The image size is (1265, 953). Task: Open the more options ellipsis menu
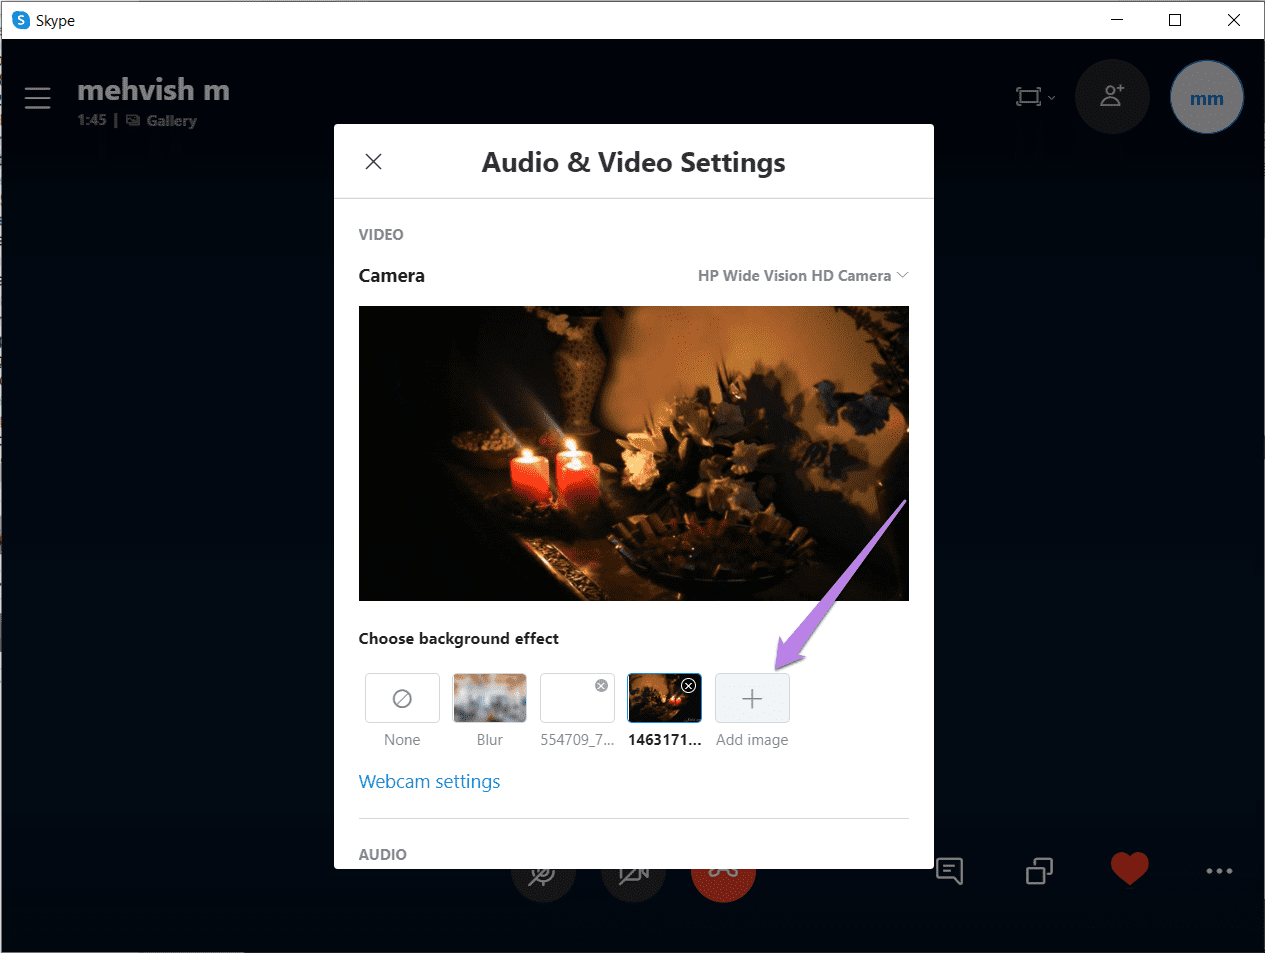pyautogui.click(x=1219, y=871)
